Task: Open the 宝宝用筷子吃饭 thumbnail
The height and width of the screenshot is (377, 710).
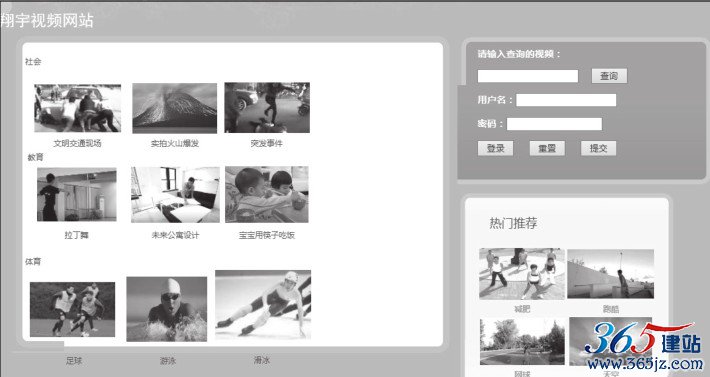Action: pos(267,195)
